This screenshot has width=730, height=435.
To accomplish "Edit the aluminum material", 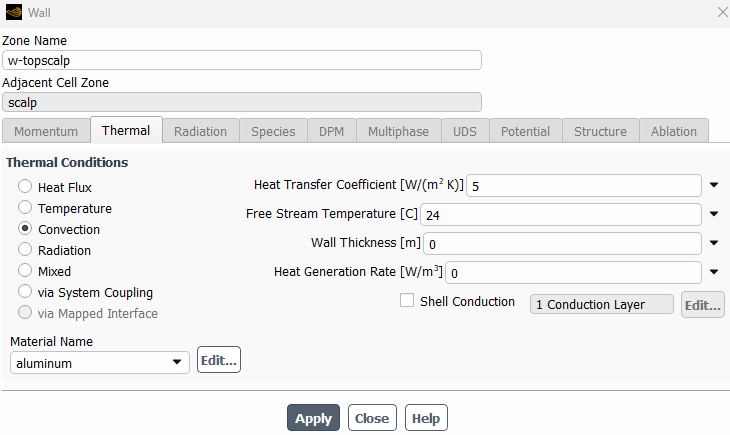I will click(x=219, y=360).
